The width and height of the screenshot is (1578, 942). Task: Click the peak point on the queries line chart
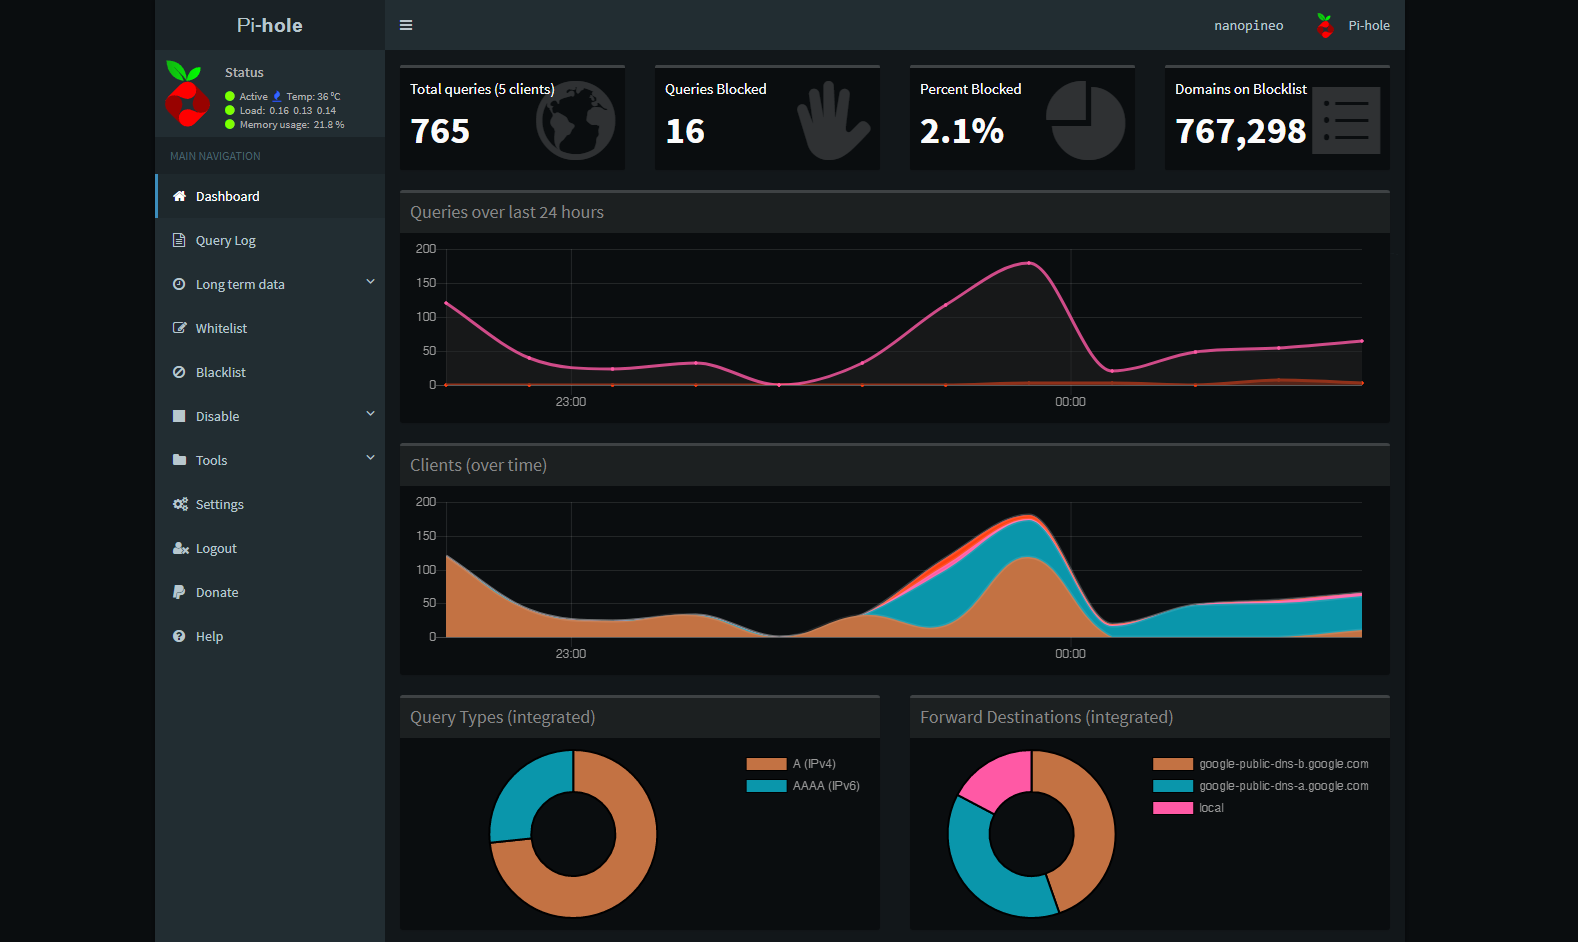1029,263
